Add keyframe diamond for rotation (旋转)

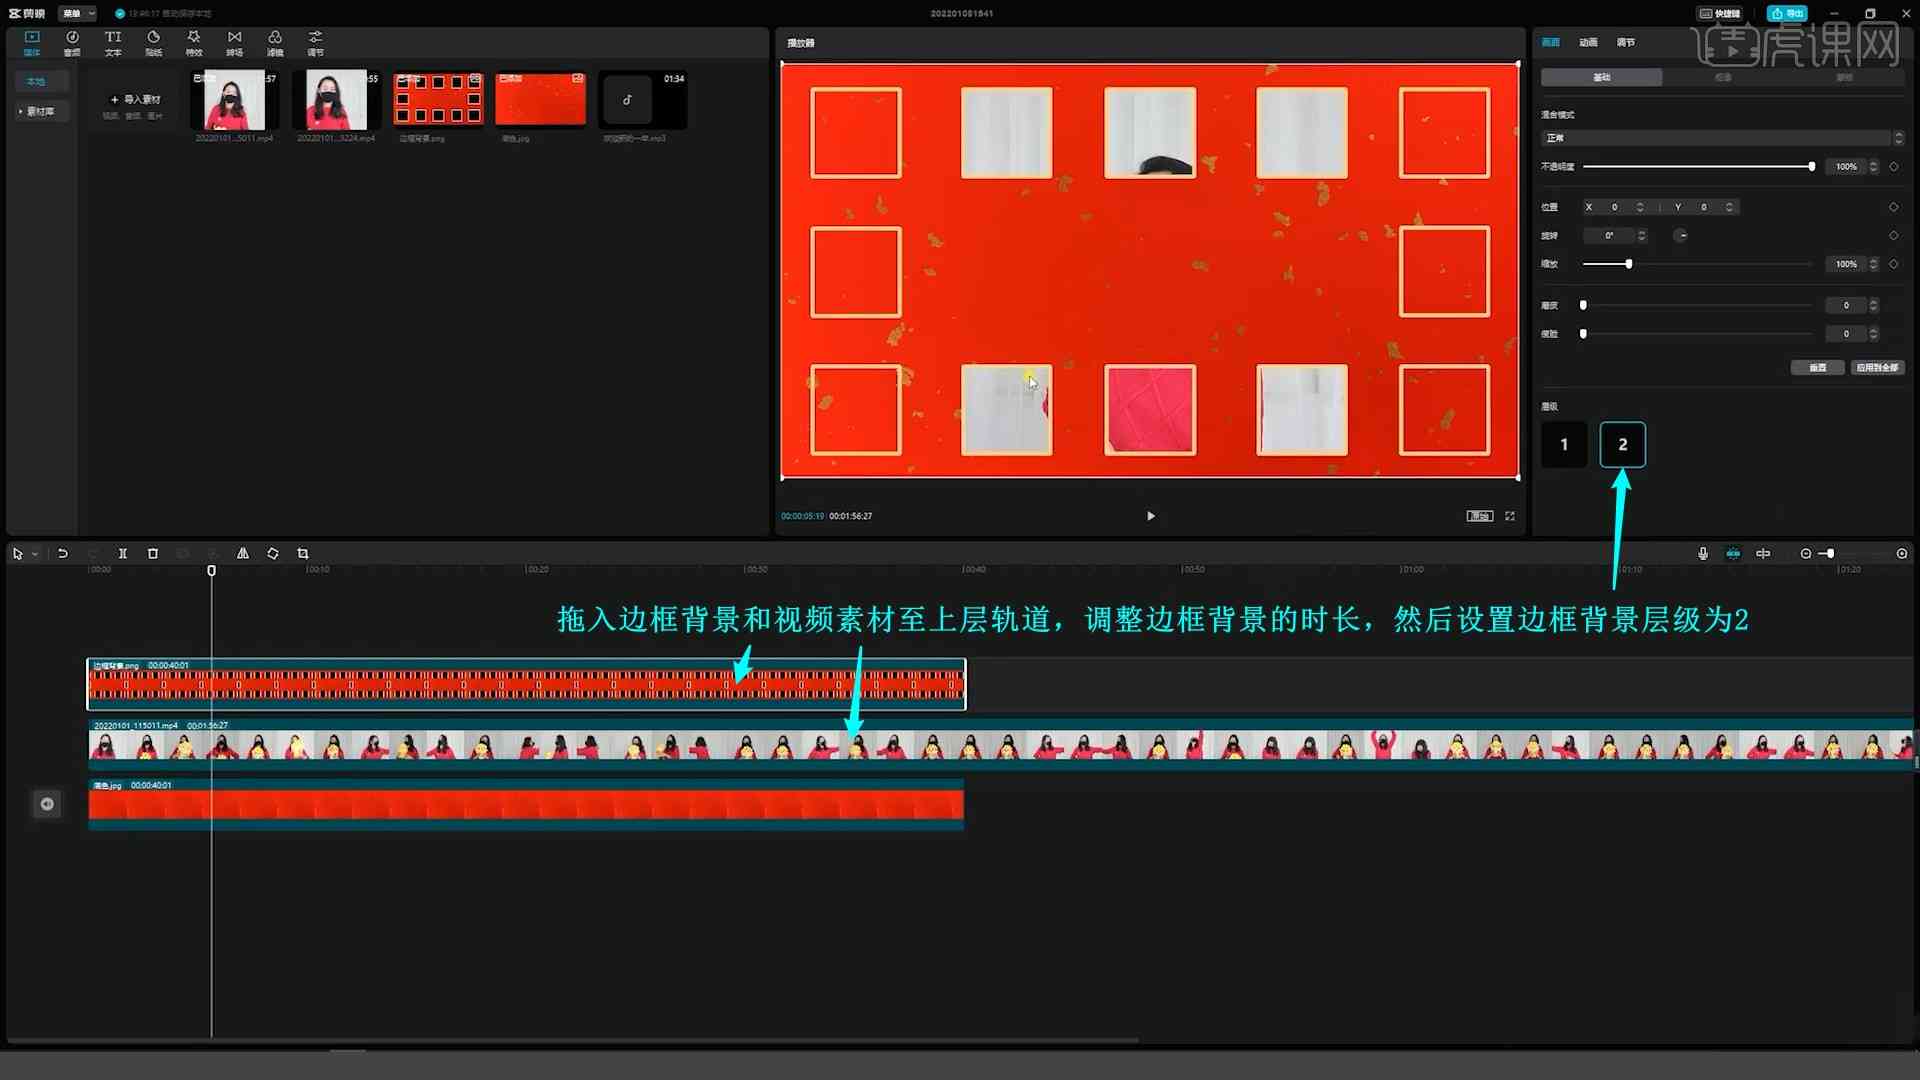pyautogui.click(x=1893, y=235)
